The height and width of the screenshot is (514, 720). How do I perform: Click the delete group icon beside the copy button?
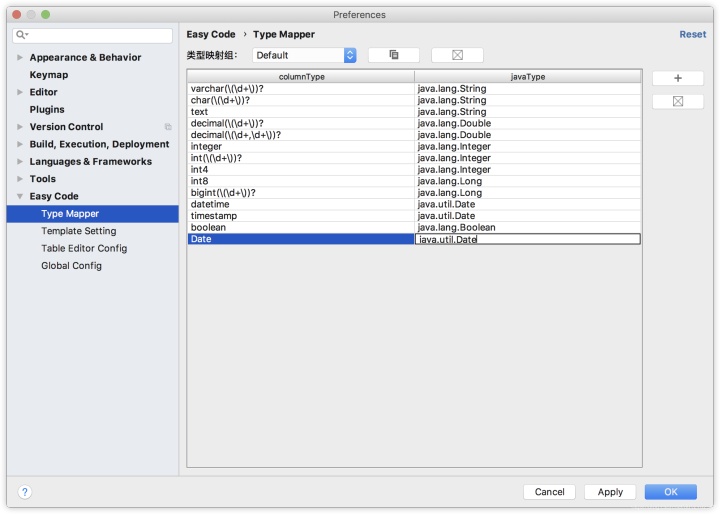[457, 55]
